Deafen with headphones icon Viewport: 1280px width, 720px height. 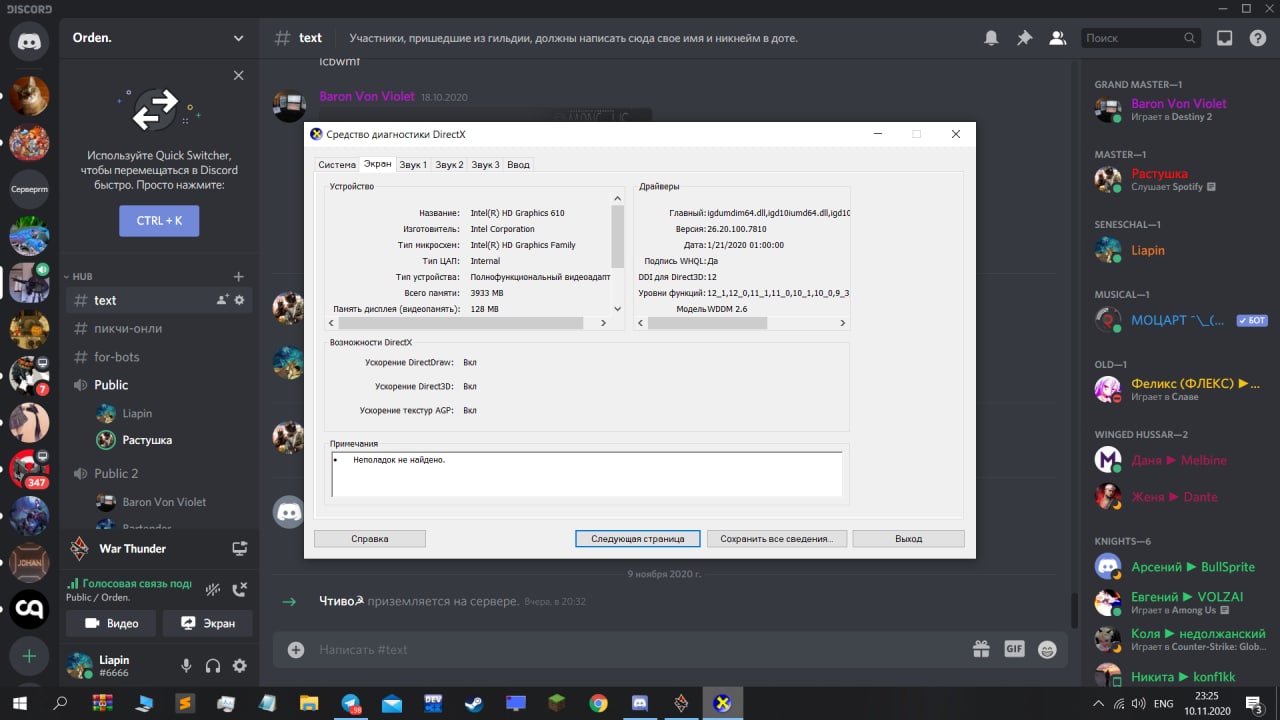click(x=213, y=666)
